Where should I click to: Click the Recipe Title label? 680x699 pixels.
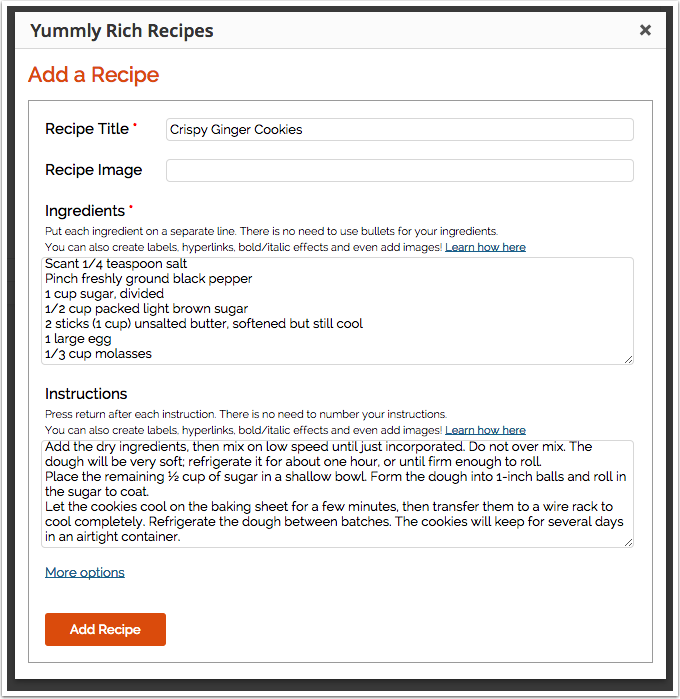point(87,129)
